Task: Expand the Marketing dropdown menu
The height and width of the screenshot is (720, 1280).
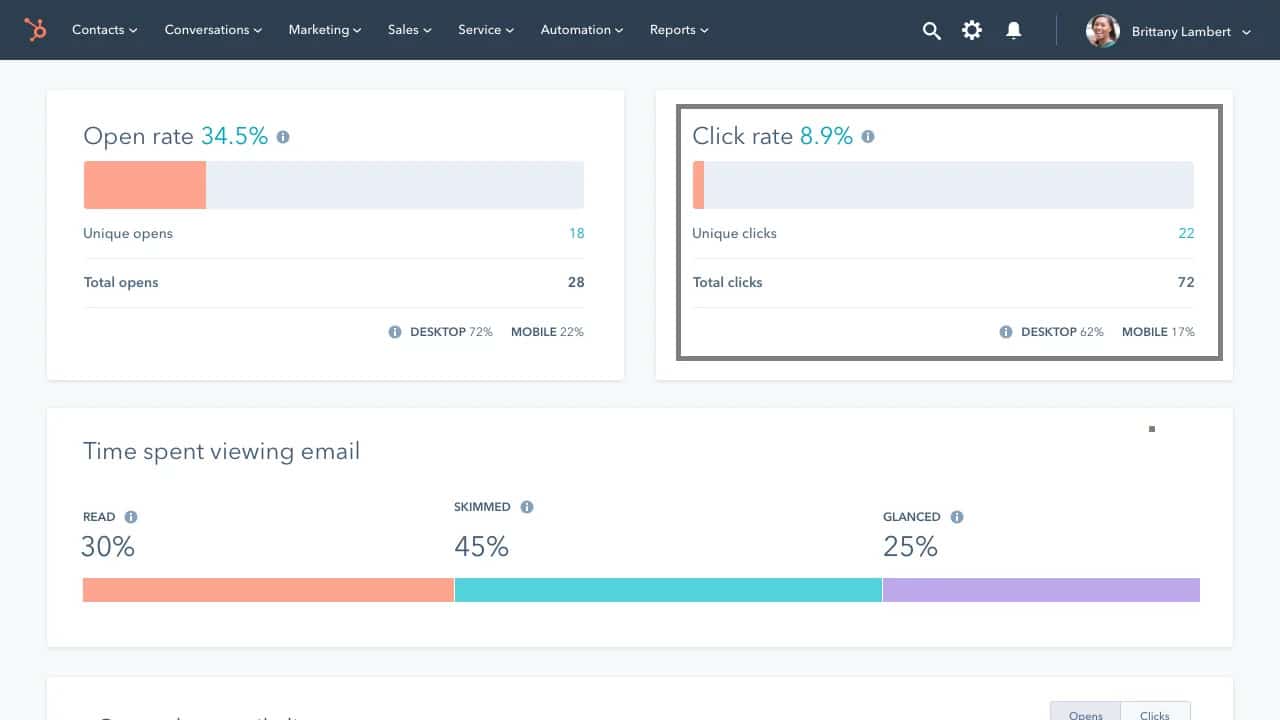Action: pos(325,30)
